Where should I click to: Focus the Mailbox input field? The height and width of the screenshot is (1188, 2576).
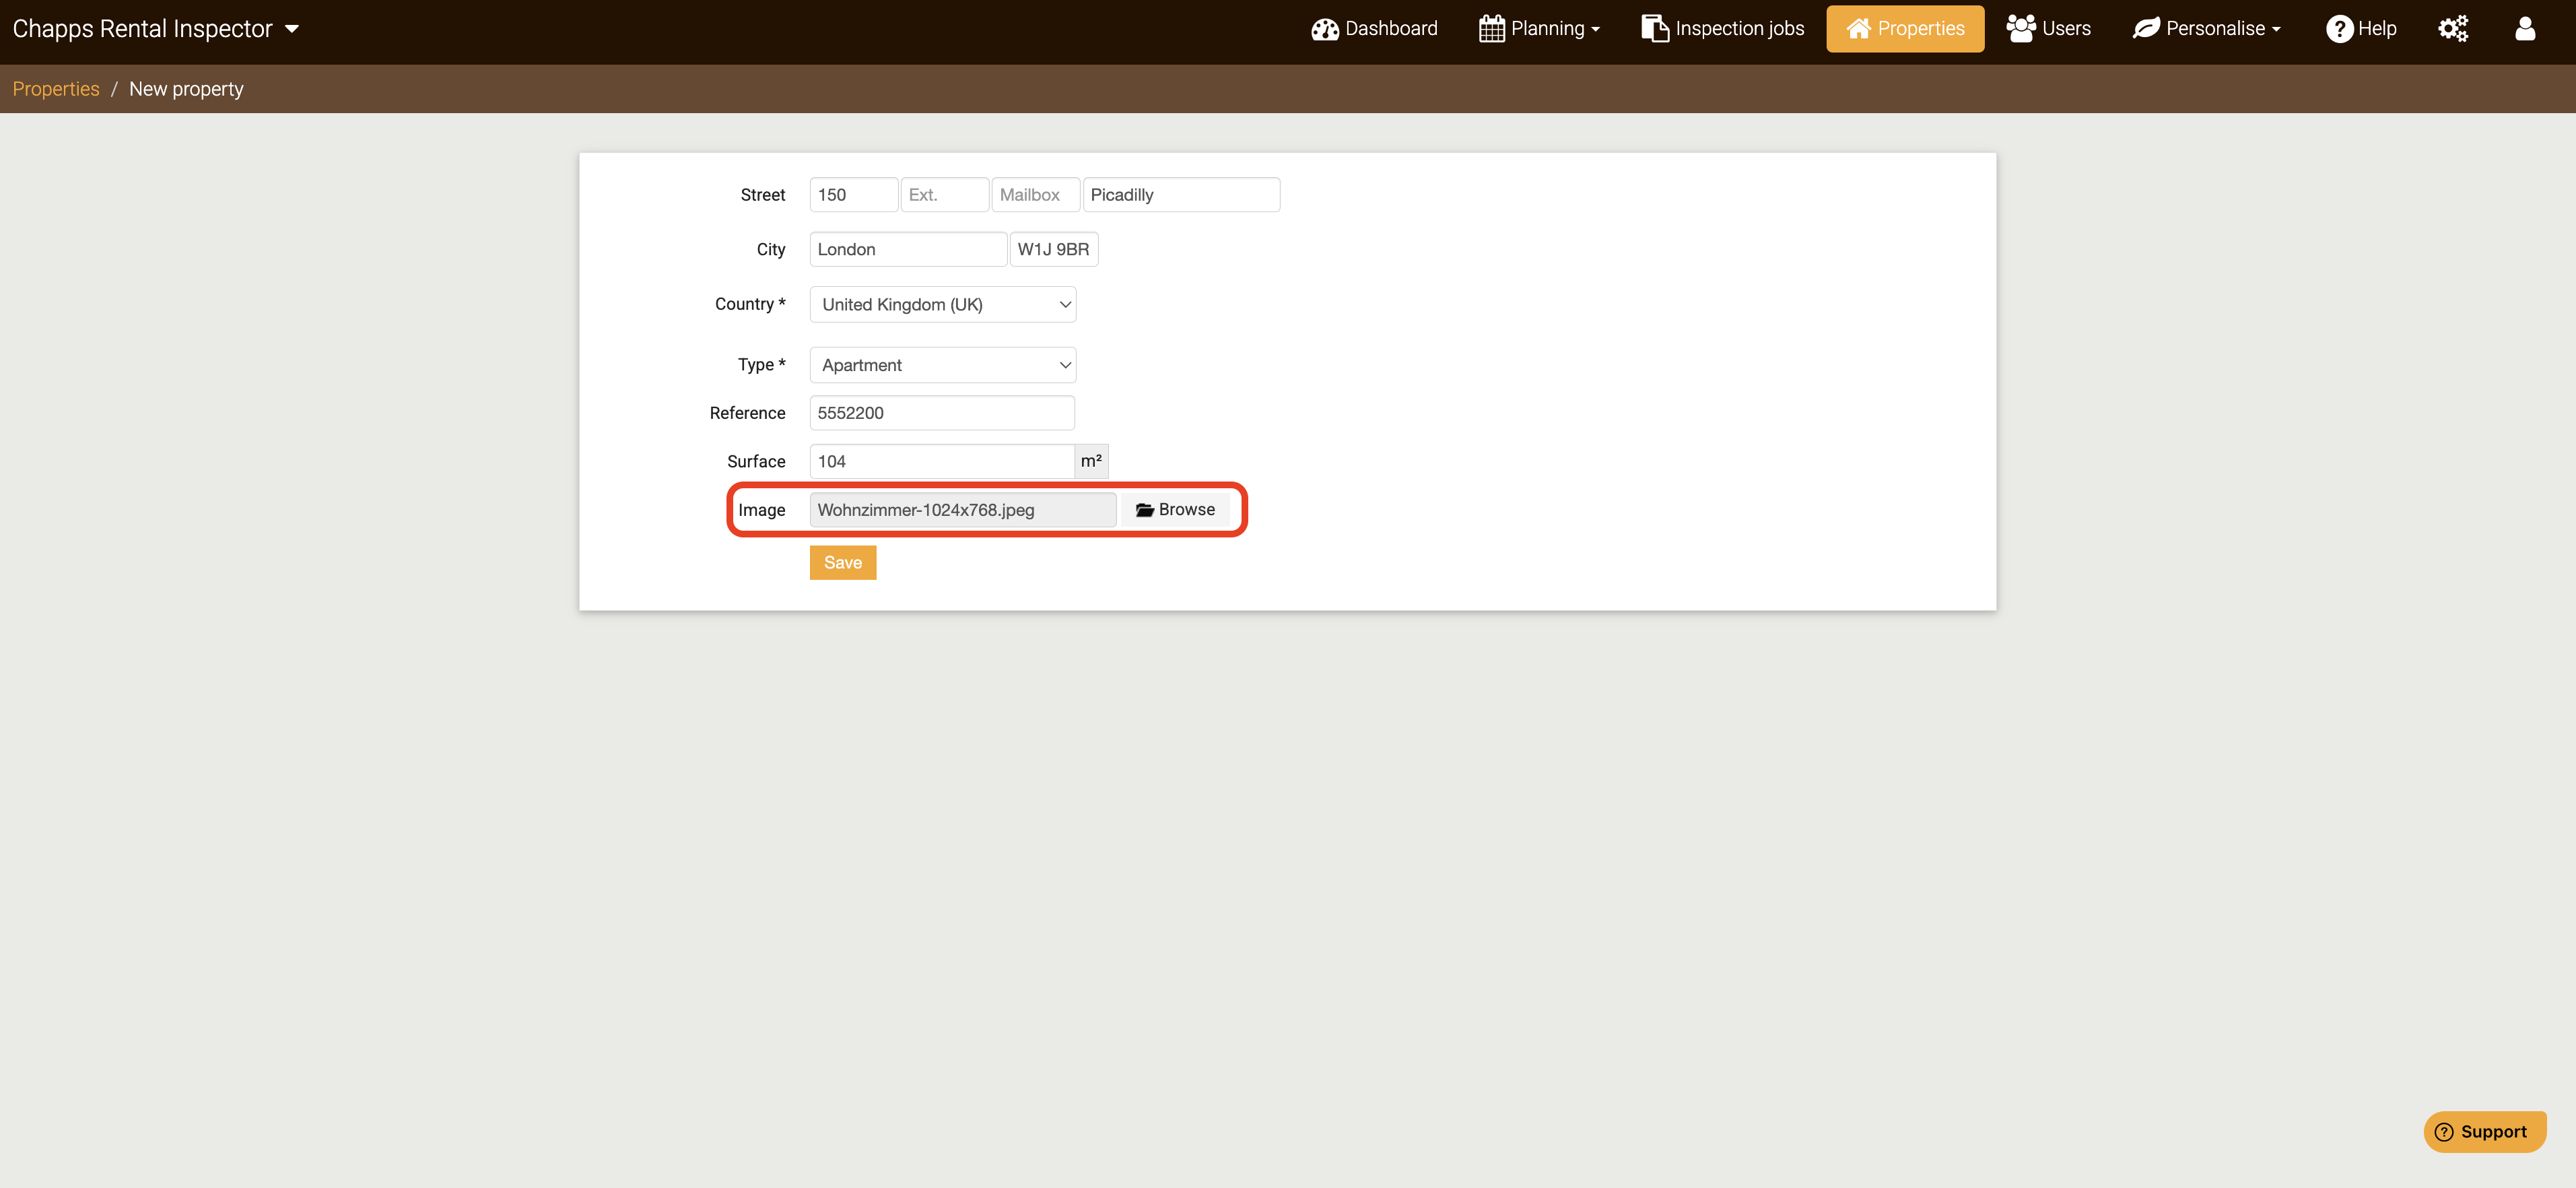(1035, 195)
